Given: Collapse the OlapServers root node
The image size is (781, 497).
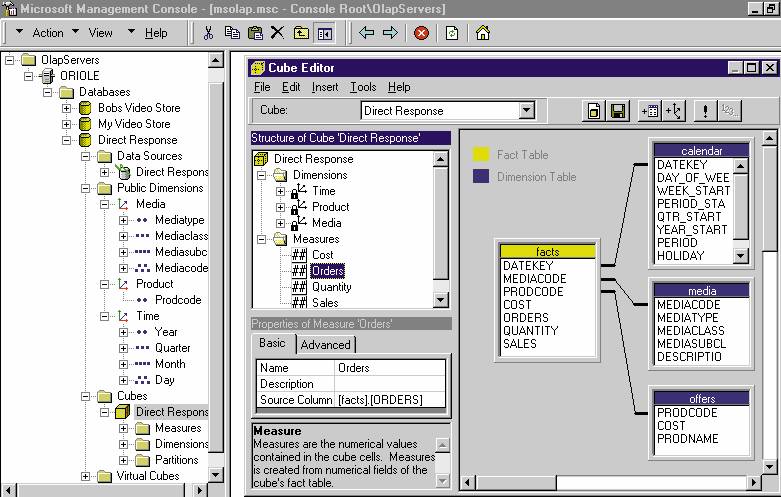Looking at the screenshot, I should click(x=9, y=60).
